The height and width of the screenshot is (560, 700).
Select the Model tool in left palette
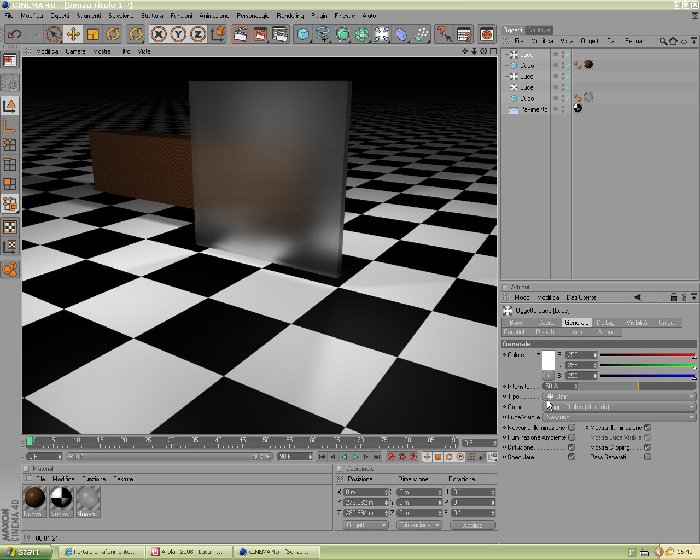pos(10,106)
